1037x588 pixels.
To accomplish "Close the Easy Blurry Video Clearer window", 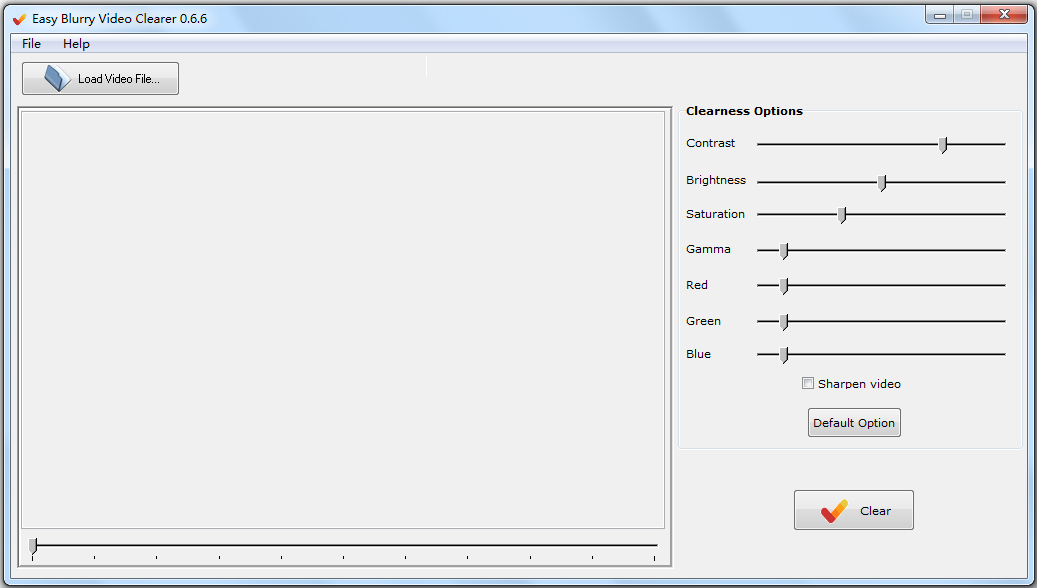I will [1002, 15].
